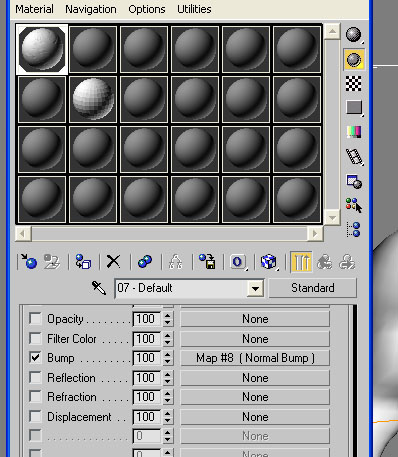Click the Reflection amount spinner arrows

(167, 378)
